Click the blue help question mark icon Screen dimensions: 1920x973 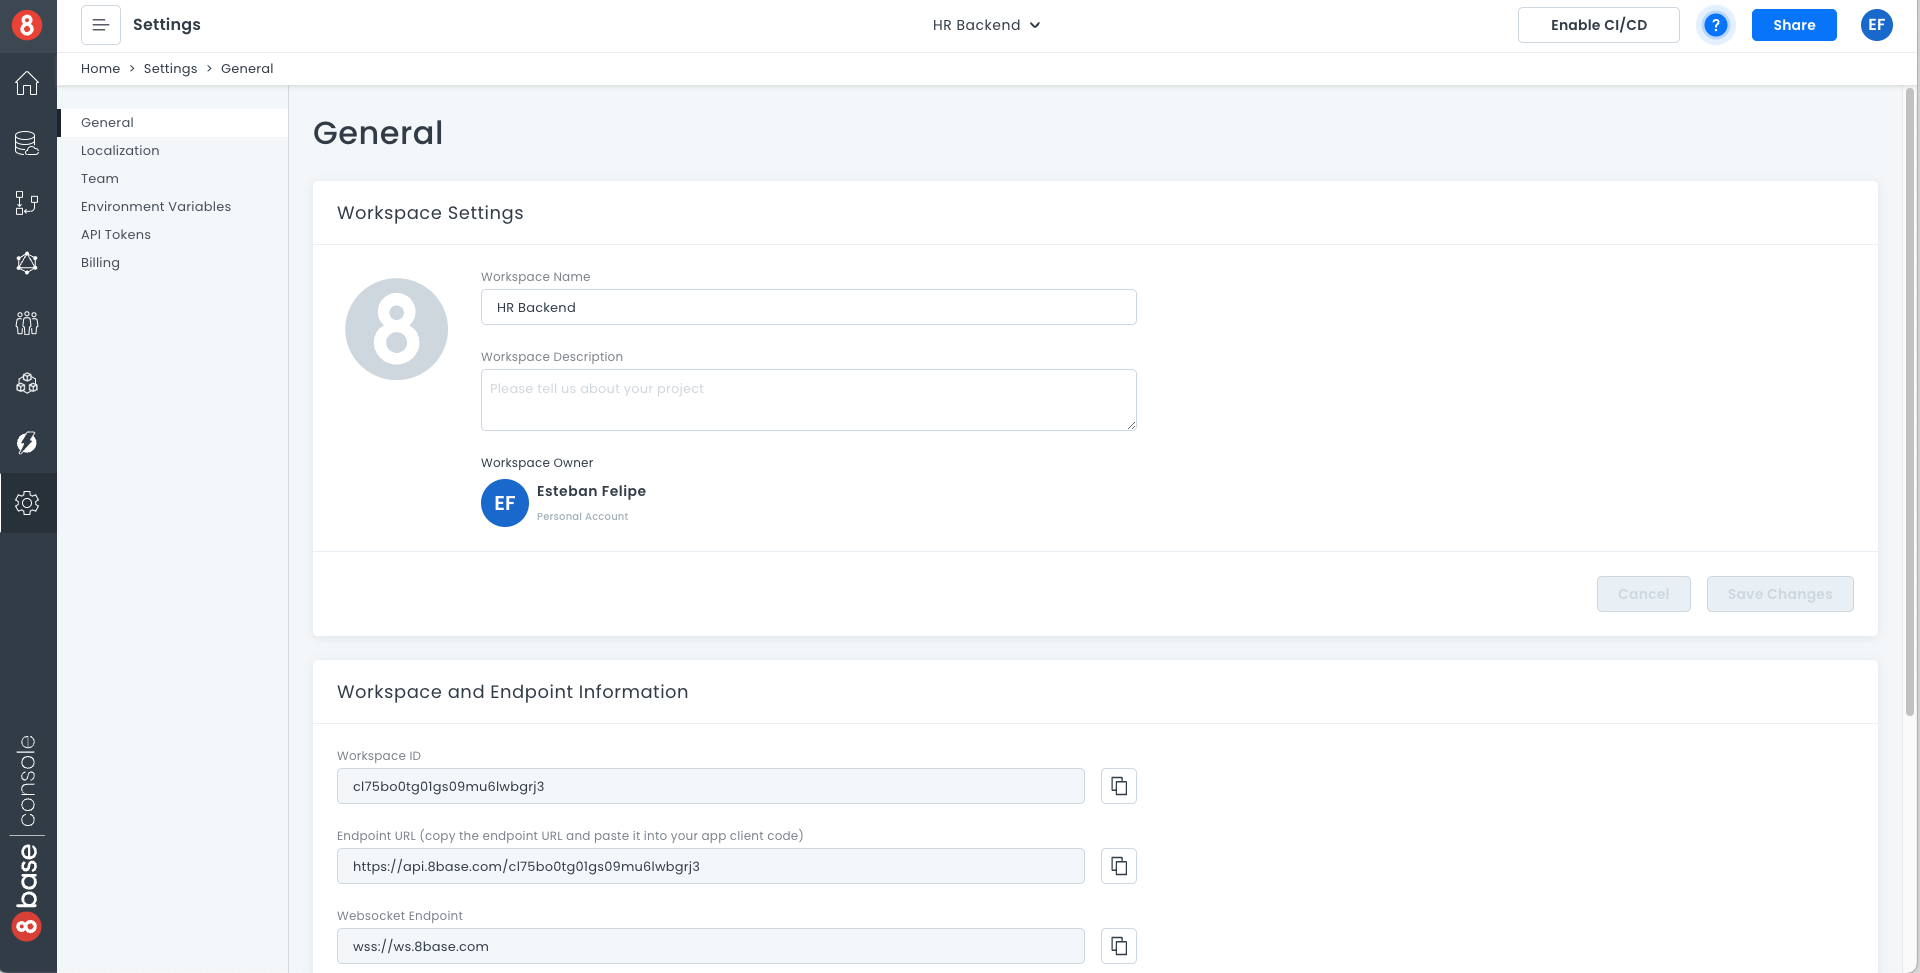(x=1715, y=25)
